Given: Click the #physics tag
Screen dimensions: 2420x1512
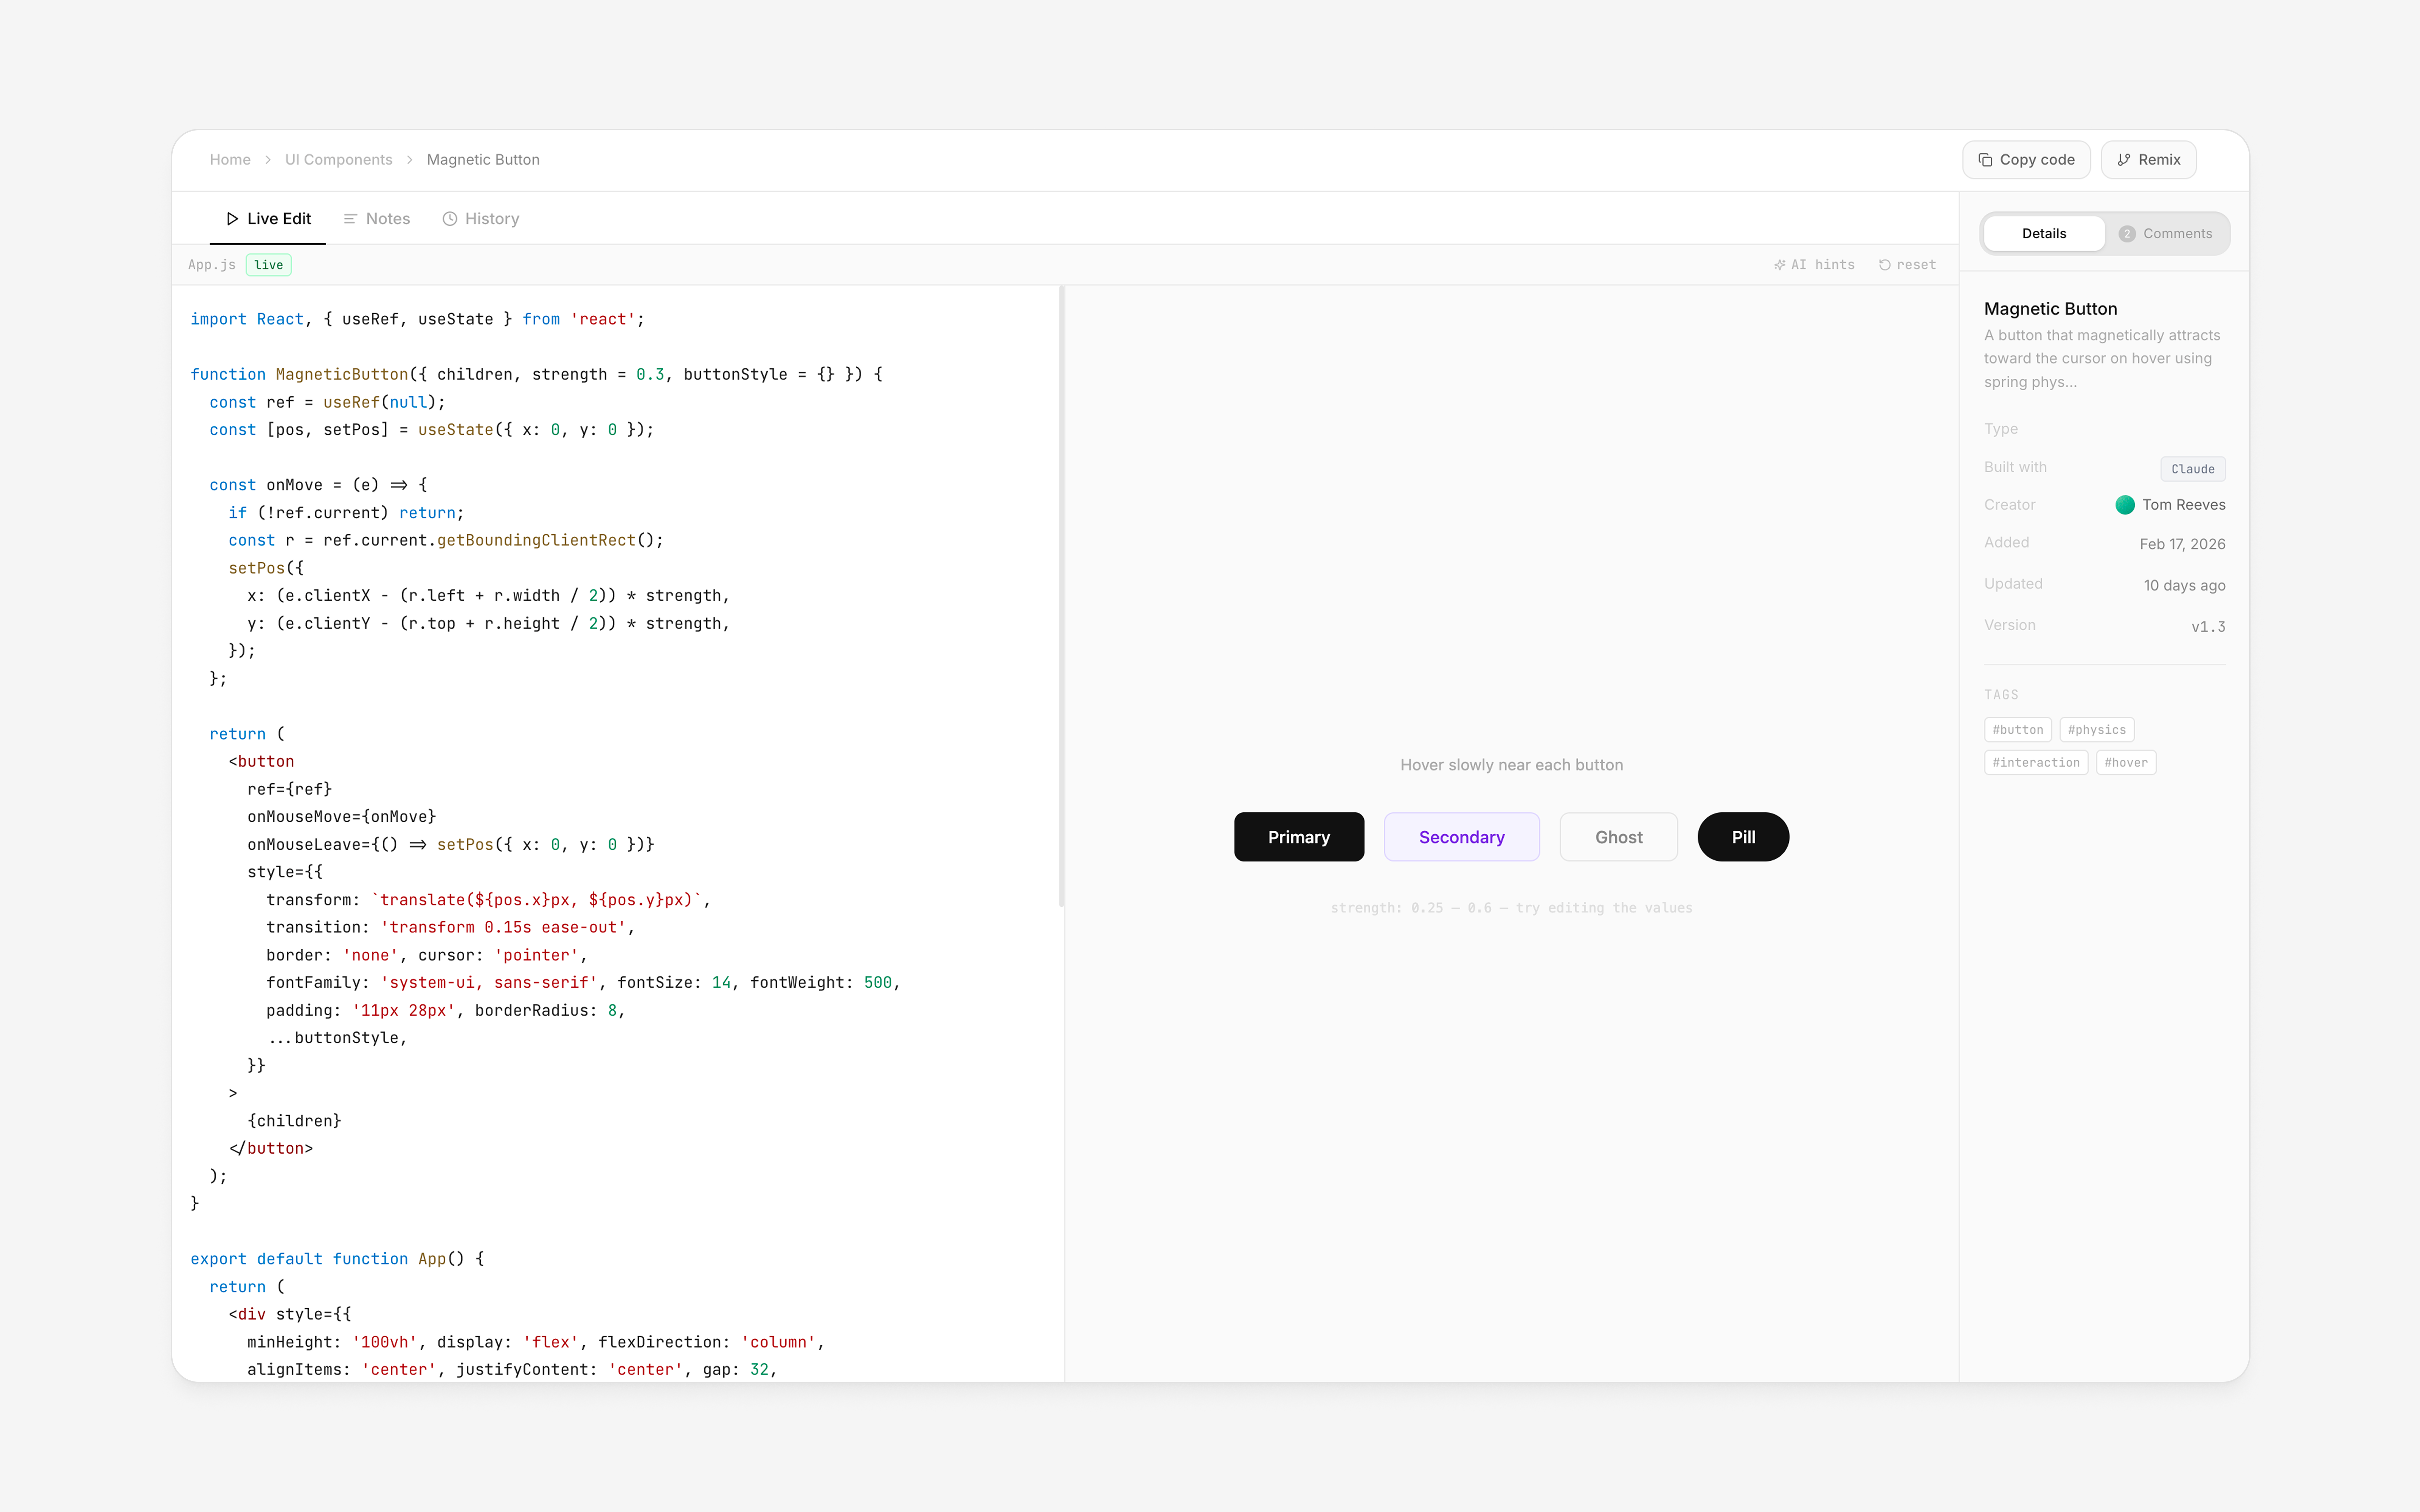Looking at the screenshot, I should pos(2097,730).
